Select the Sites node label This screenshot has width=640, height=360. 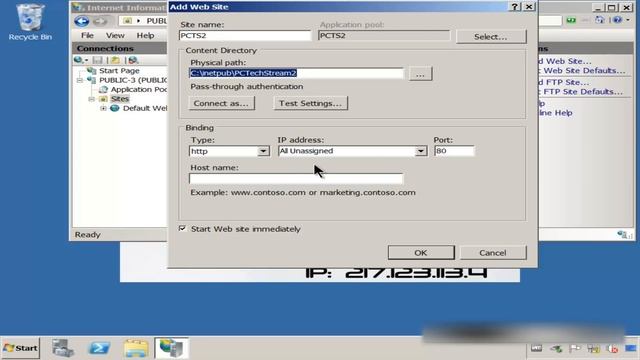pos(120,99)
